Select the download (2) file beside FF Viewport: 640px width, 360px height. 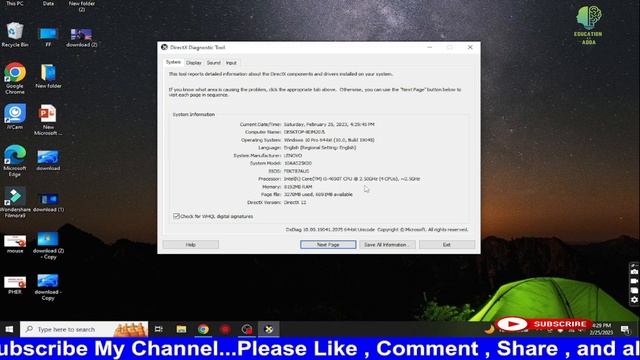point(81,38)
